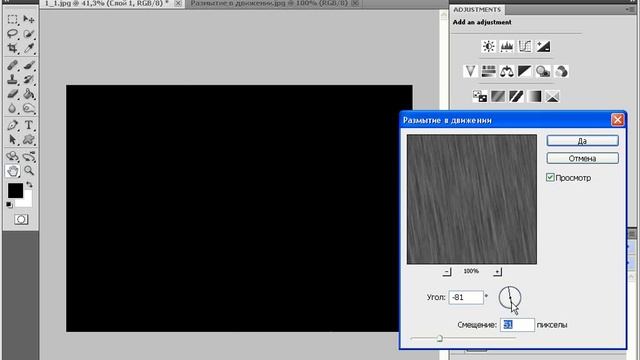Add a Hue/Saturation adjustment
Viewport: 640px width, 360px height.
pyautogui.click(x=489, y=71)
